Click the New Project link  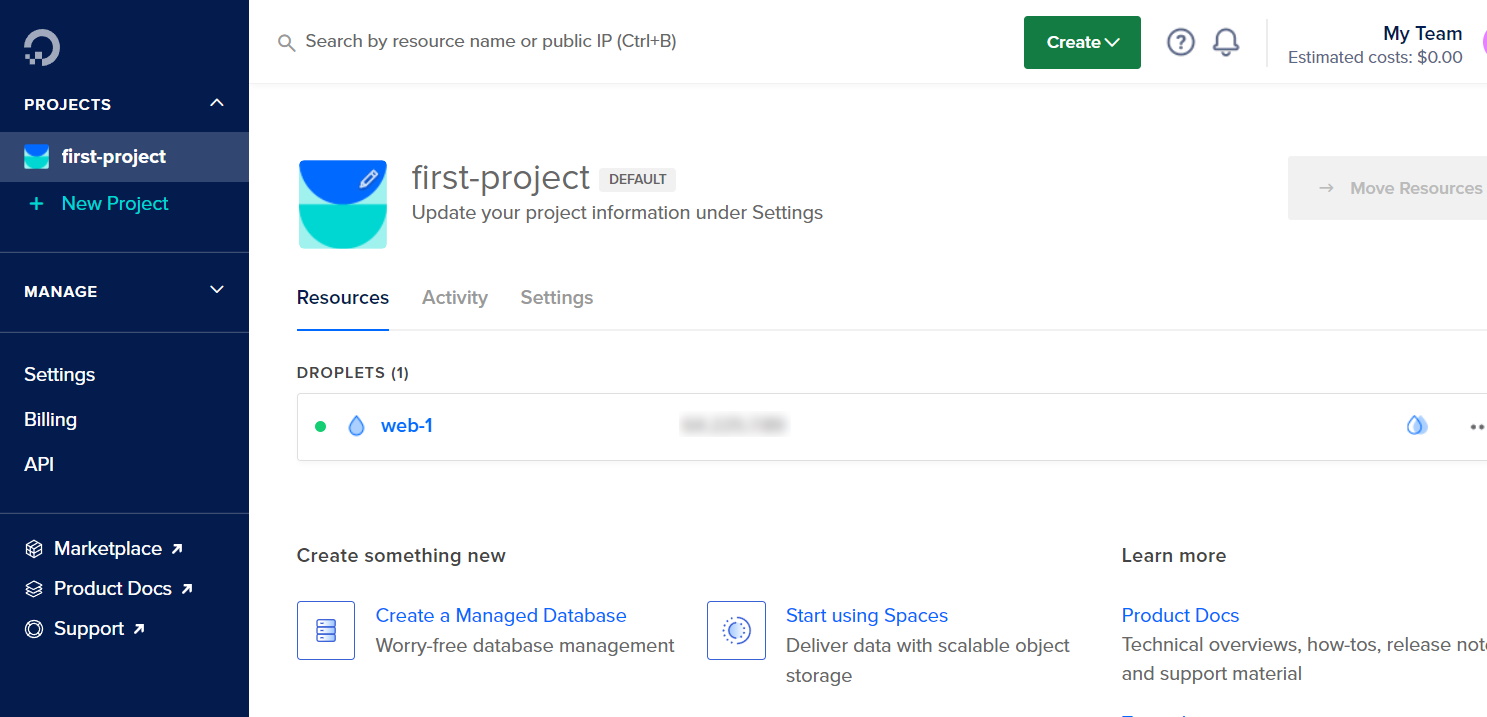coord(115,204)
